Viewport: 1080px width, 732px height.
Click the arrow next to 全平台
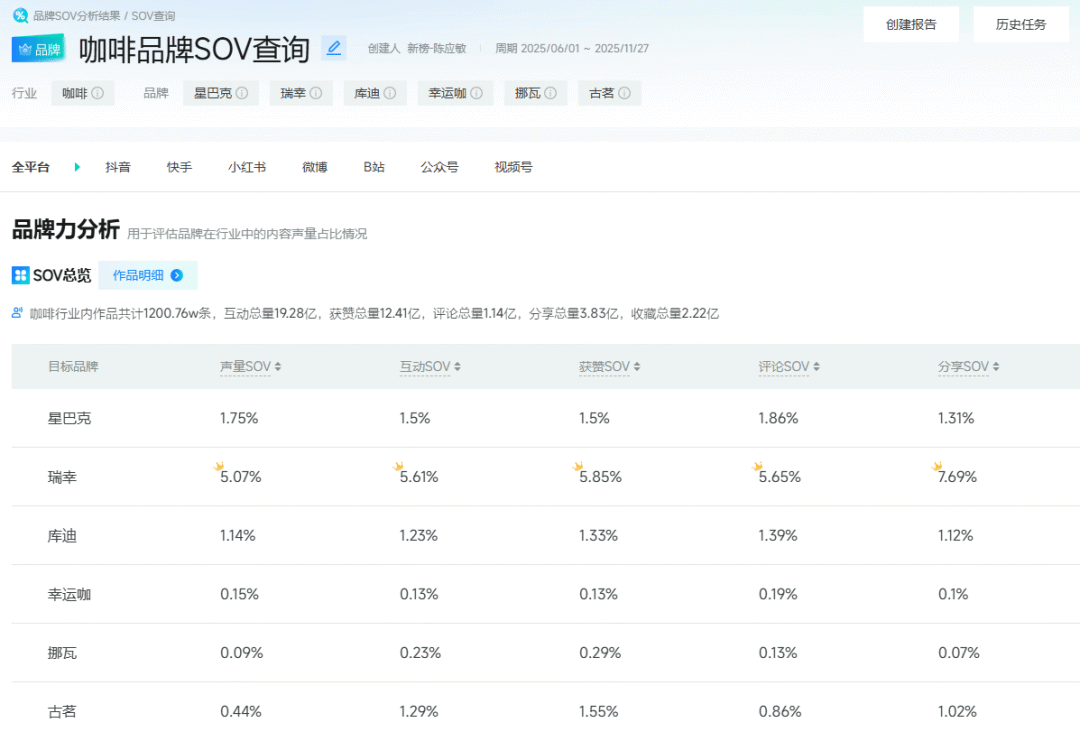pos(77,167)
